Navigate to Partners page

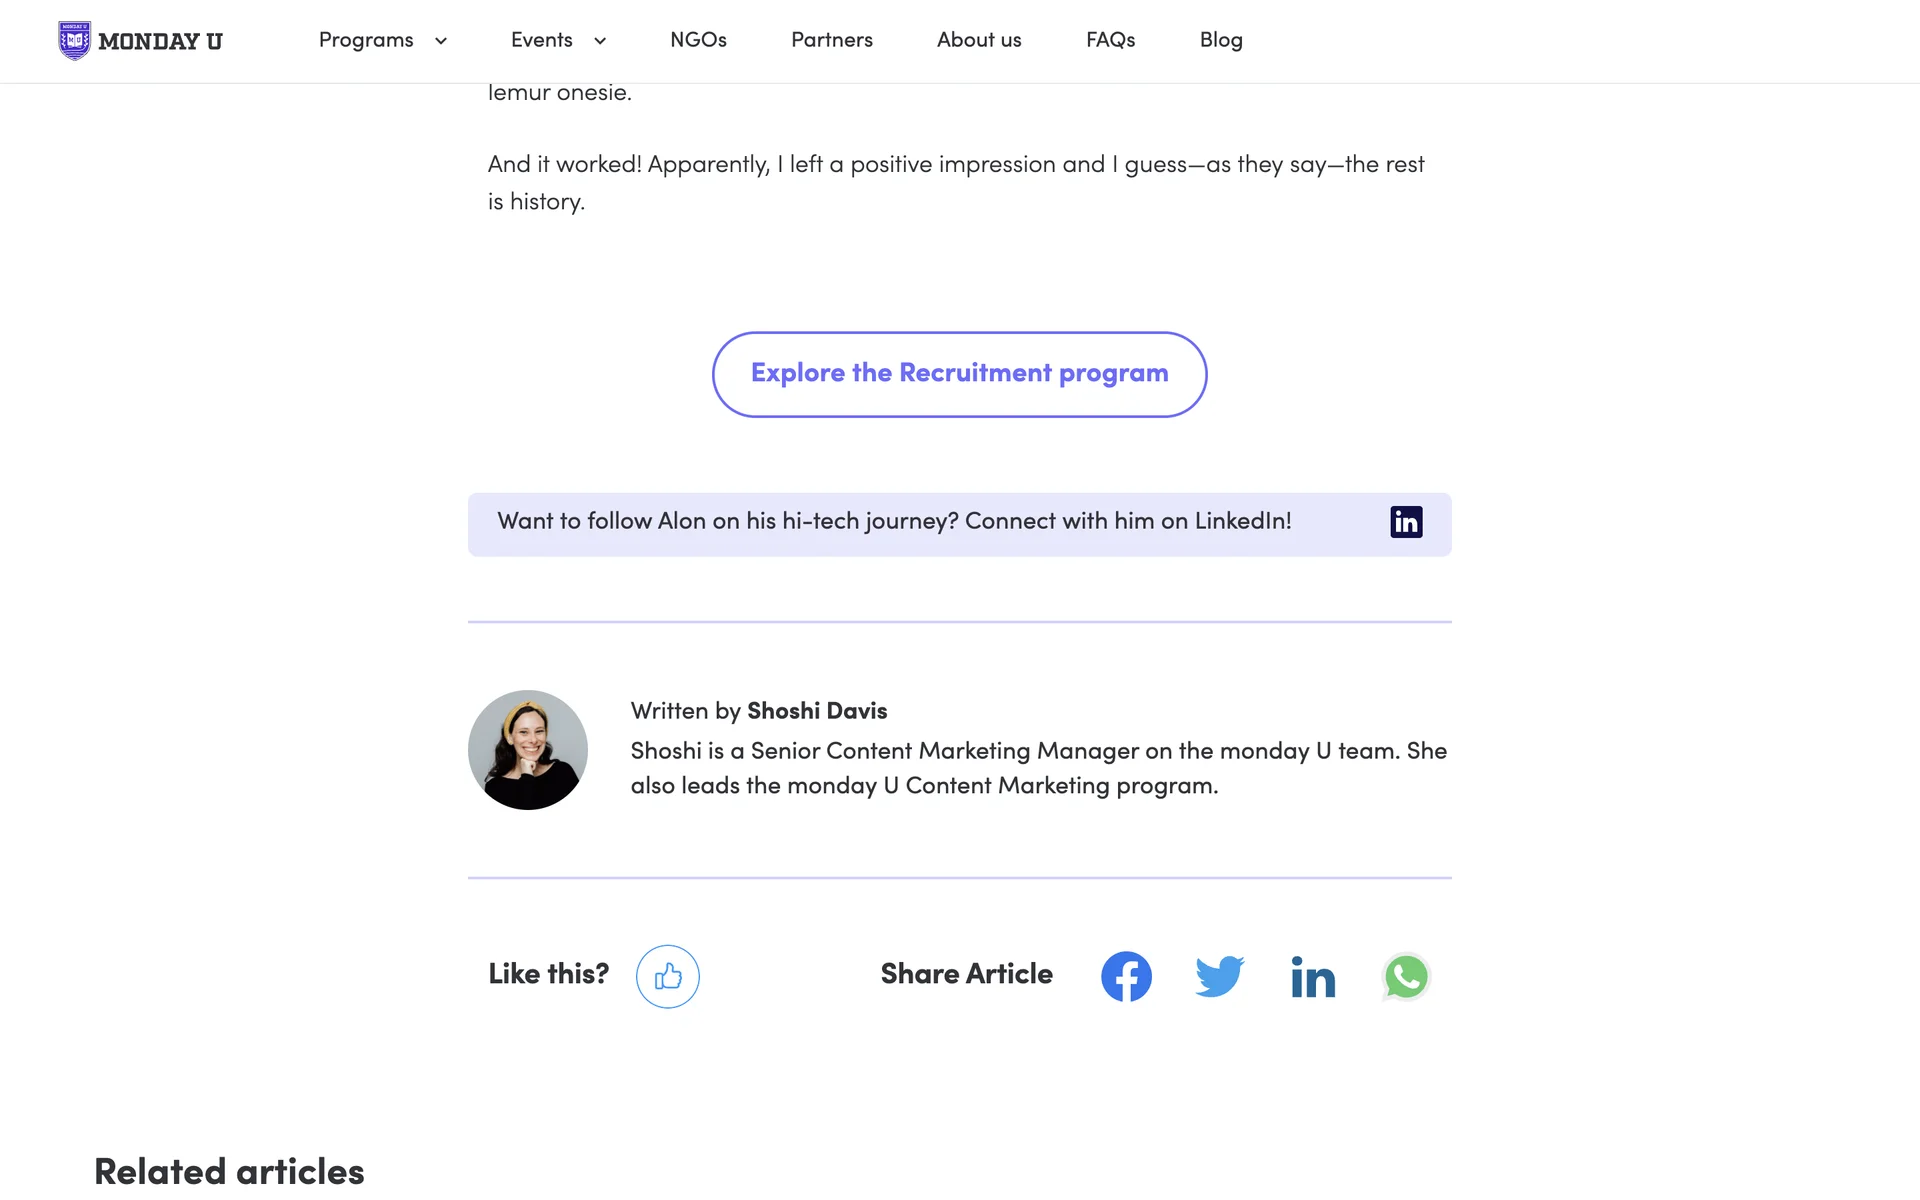[832, 40]
